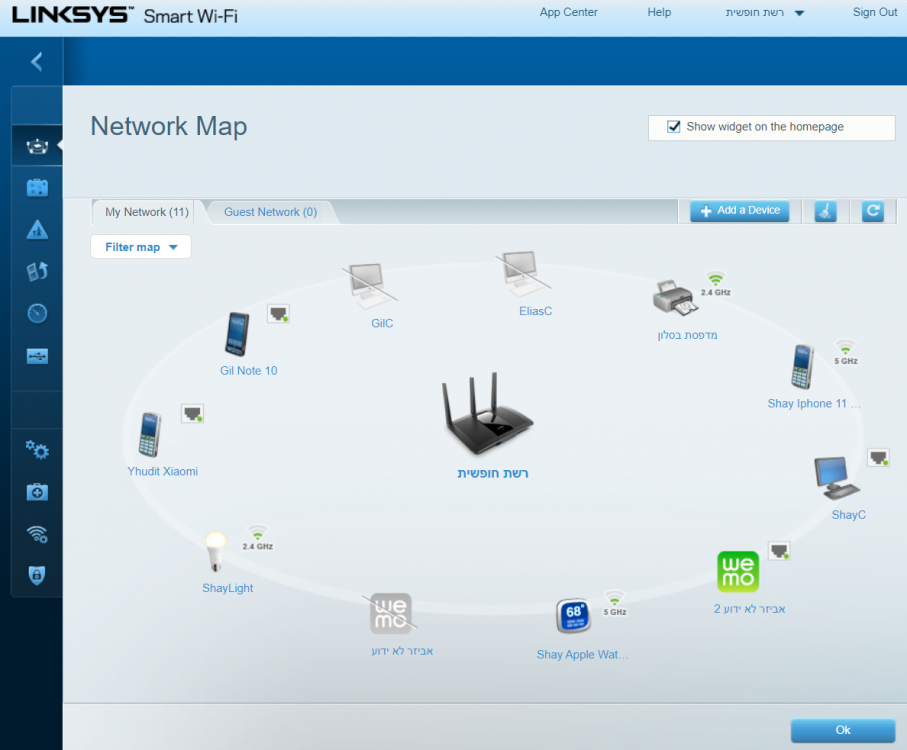Click the Sign Out link
This screenshot has width=907, height=750.
click(x=875, y=12)
